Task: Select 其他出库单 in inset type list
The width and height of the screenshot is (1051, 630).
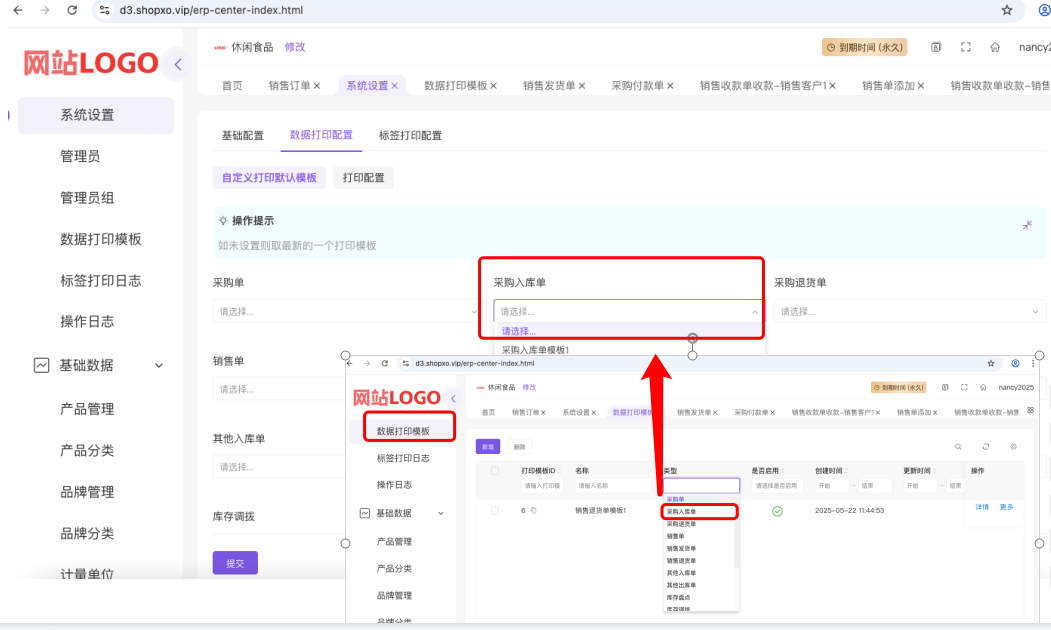Action: (681, 585)
